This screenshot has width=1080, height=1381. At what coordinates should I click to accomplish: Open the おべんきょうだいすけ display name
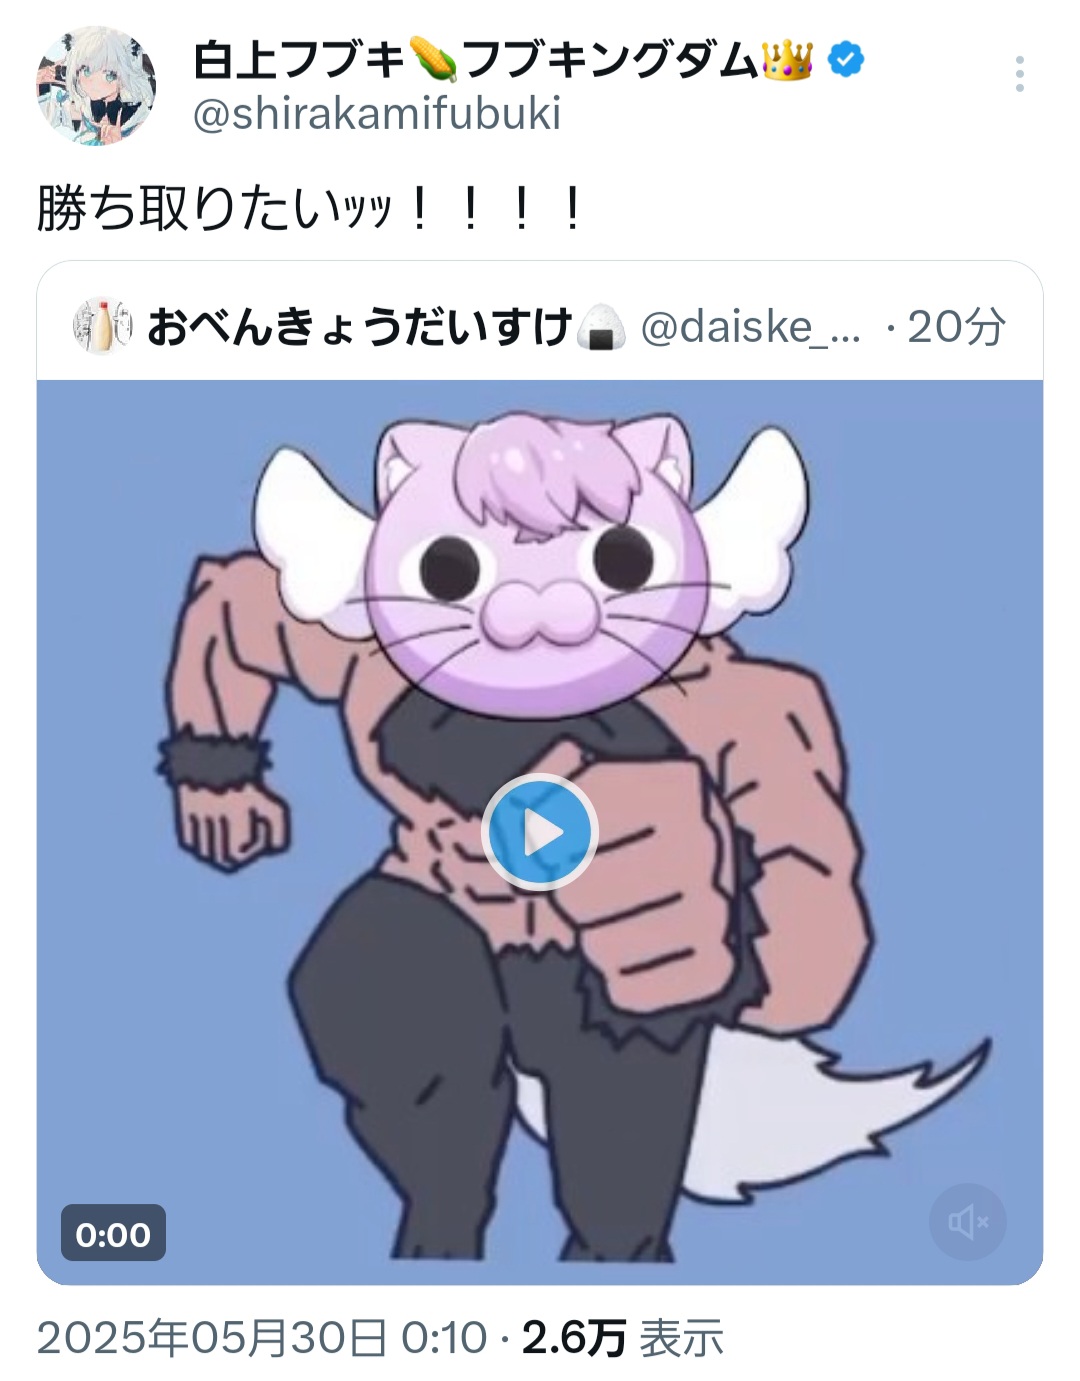[359, 327]
